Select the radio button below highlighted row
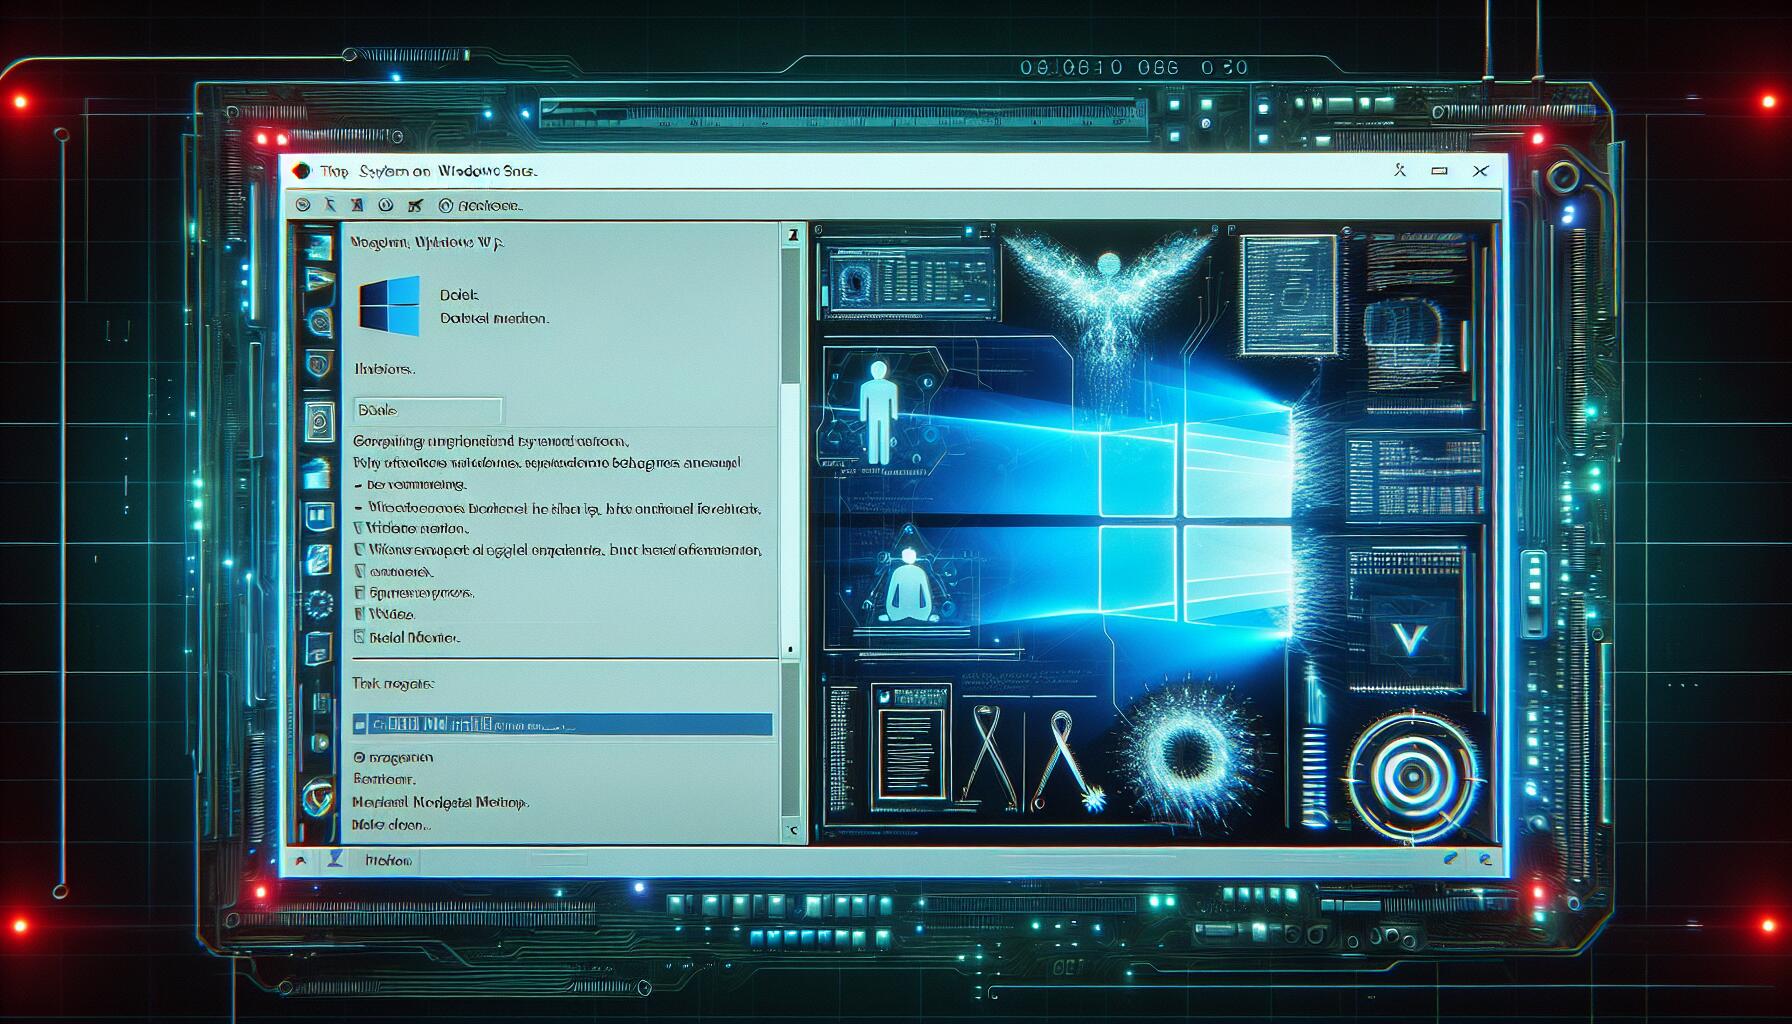This screenshot has width=1792, height=1024. click(x=359, y=758)
